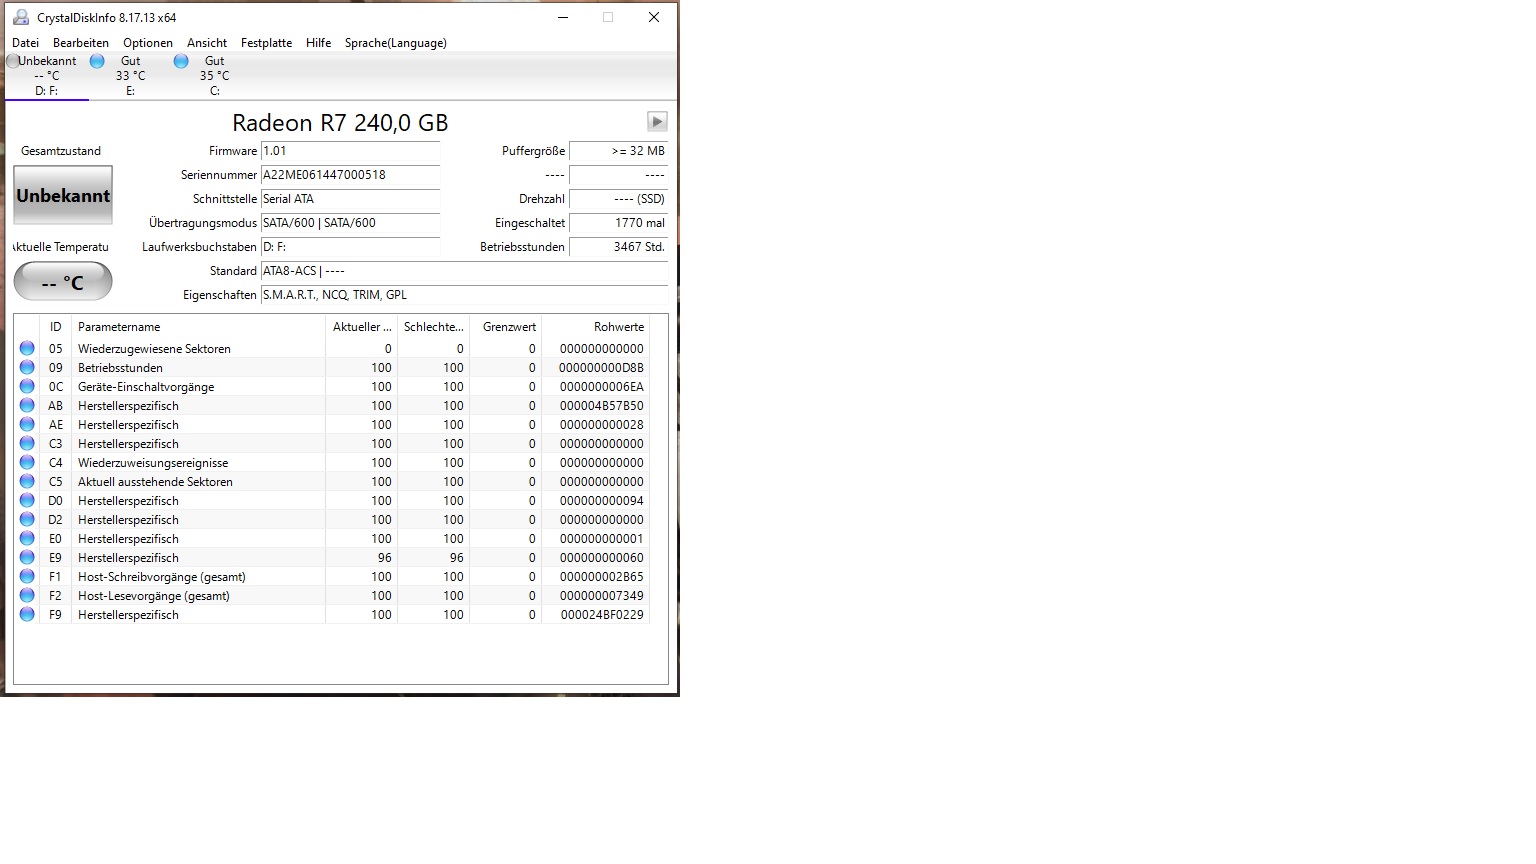The height and width of the screenshot is (864, 1536).
Task: Click the next disk arrow button
Action: (657, 121)
